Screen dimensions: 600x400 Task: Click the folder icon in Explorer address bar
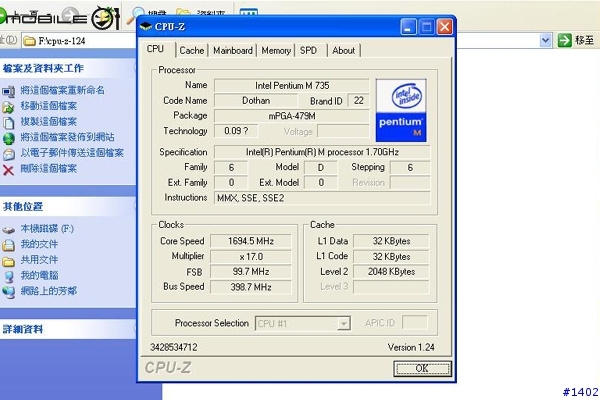pos(29,41)
